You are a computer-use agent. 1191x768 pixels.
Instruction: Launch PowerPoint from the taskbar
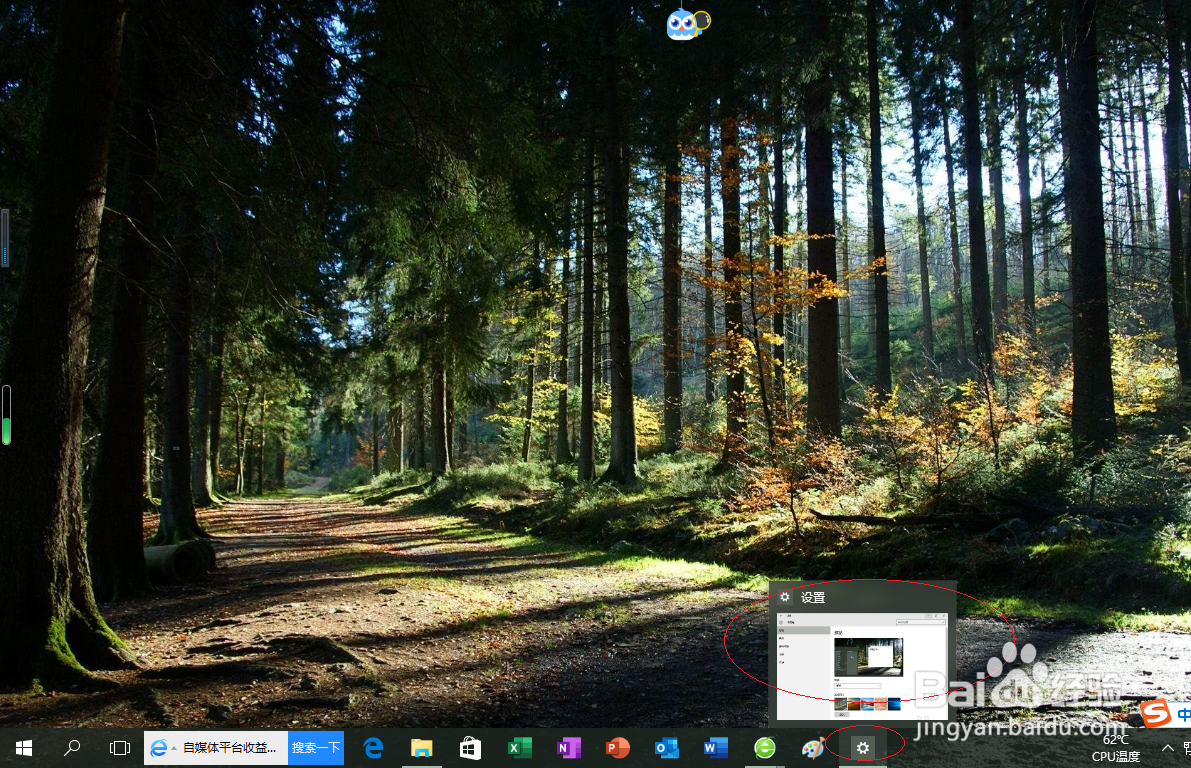pos(617,747)
